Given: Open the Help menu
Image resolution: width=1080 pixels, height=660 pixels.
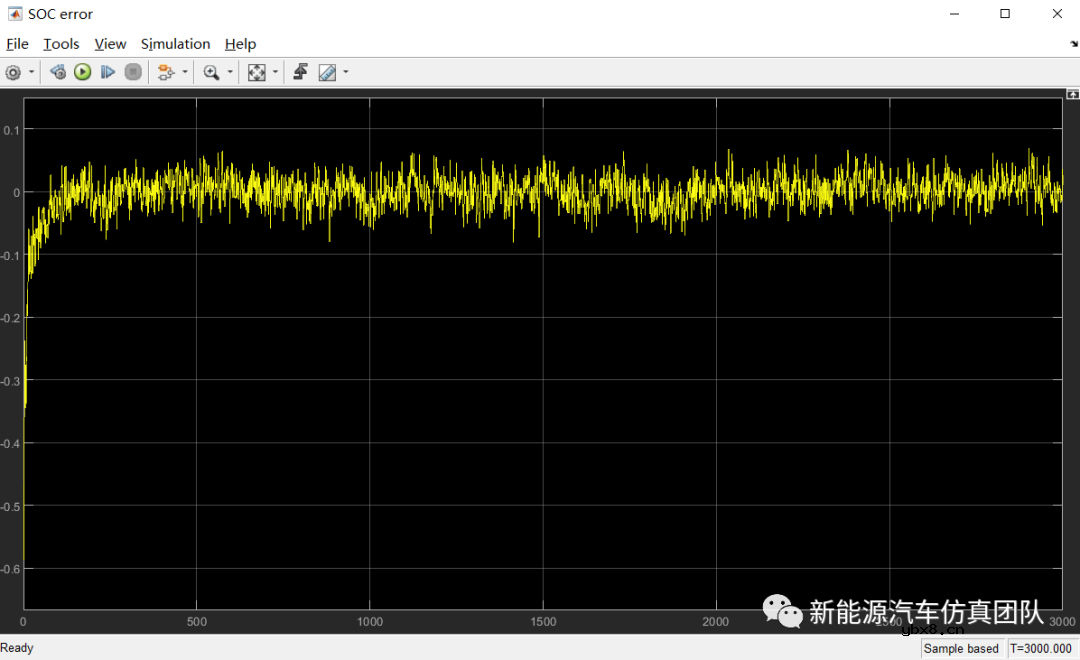Looking at the screenshot, I should tap(240, 44).
